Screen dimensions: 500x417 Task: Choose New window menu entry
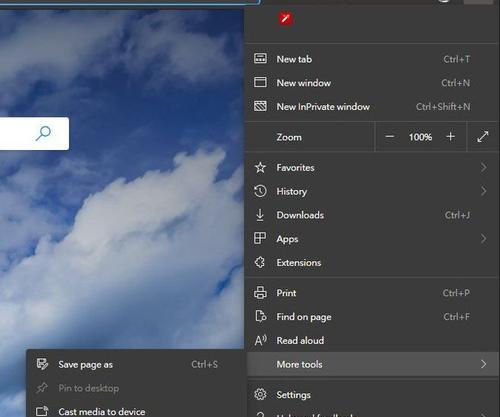pyautogui.click(x=372, y=83)
